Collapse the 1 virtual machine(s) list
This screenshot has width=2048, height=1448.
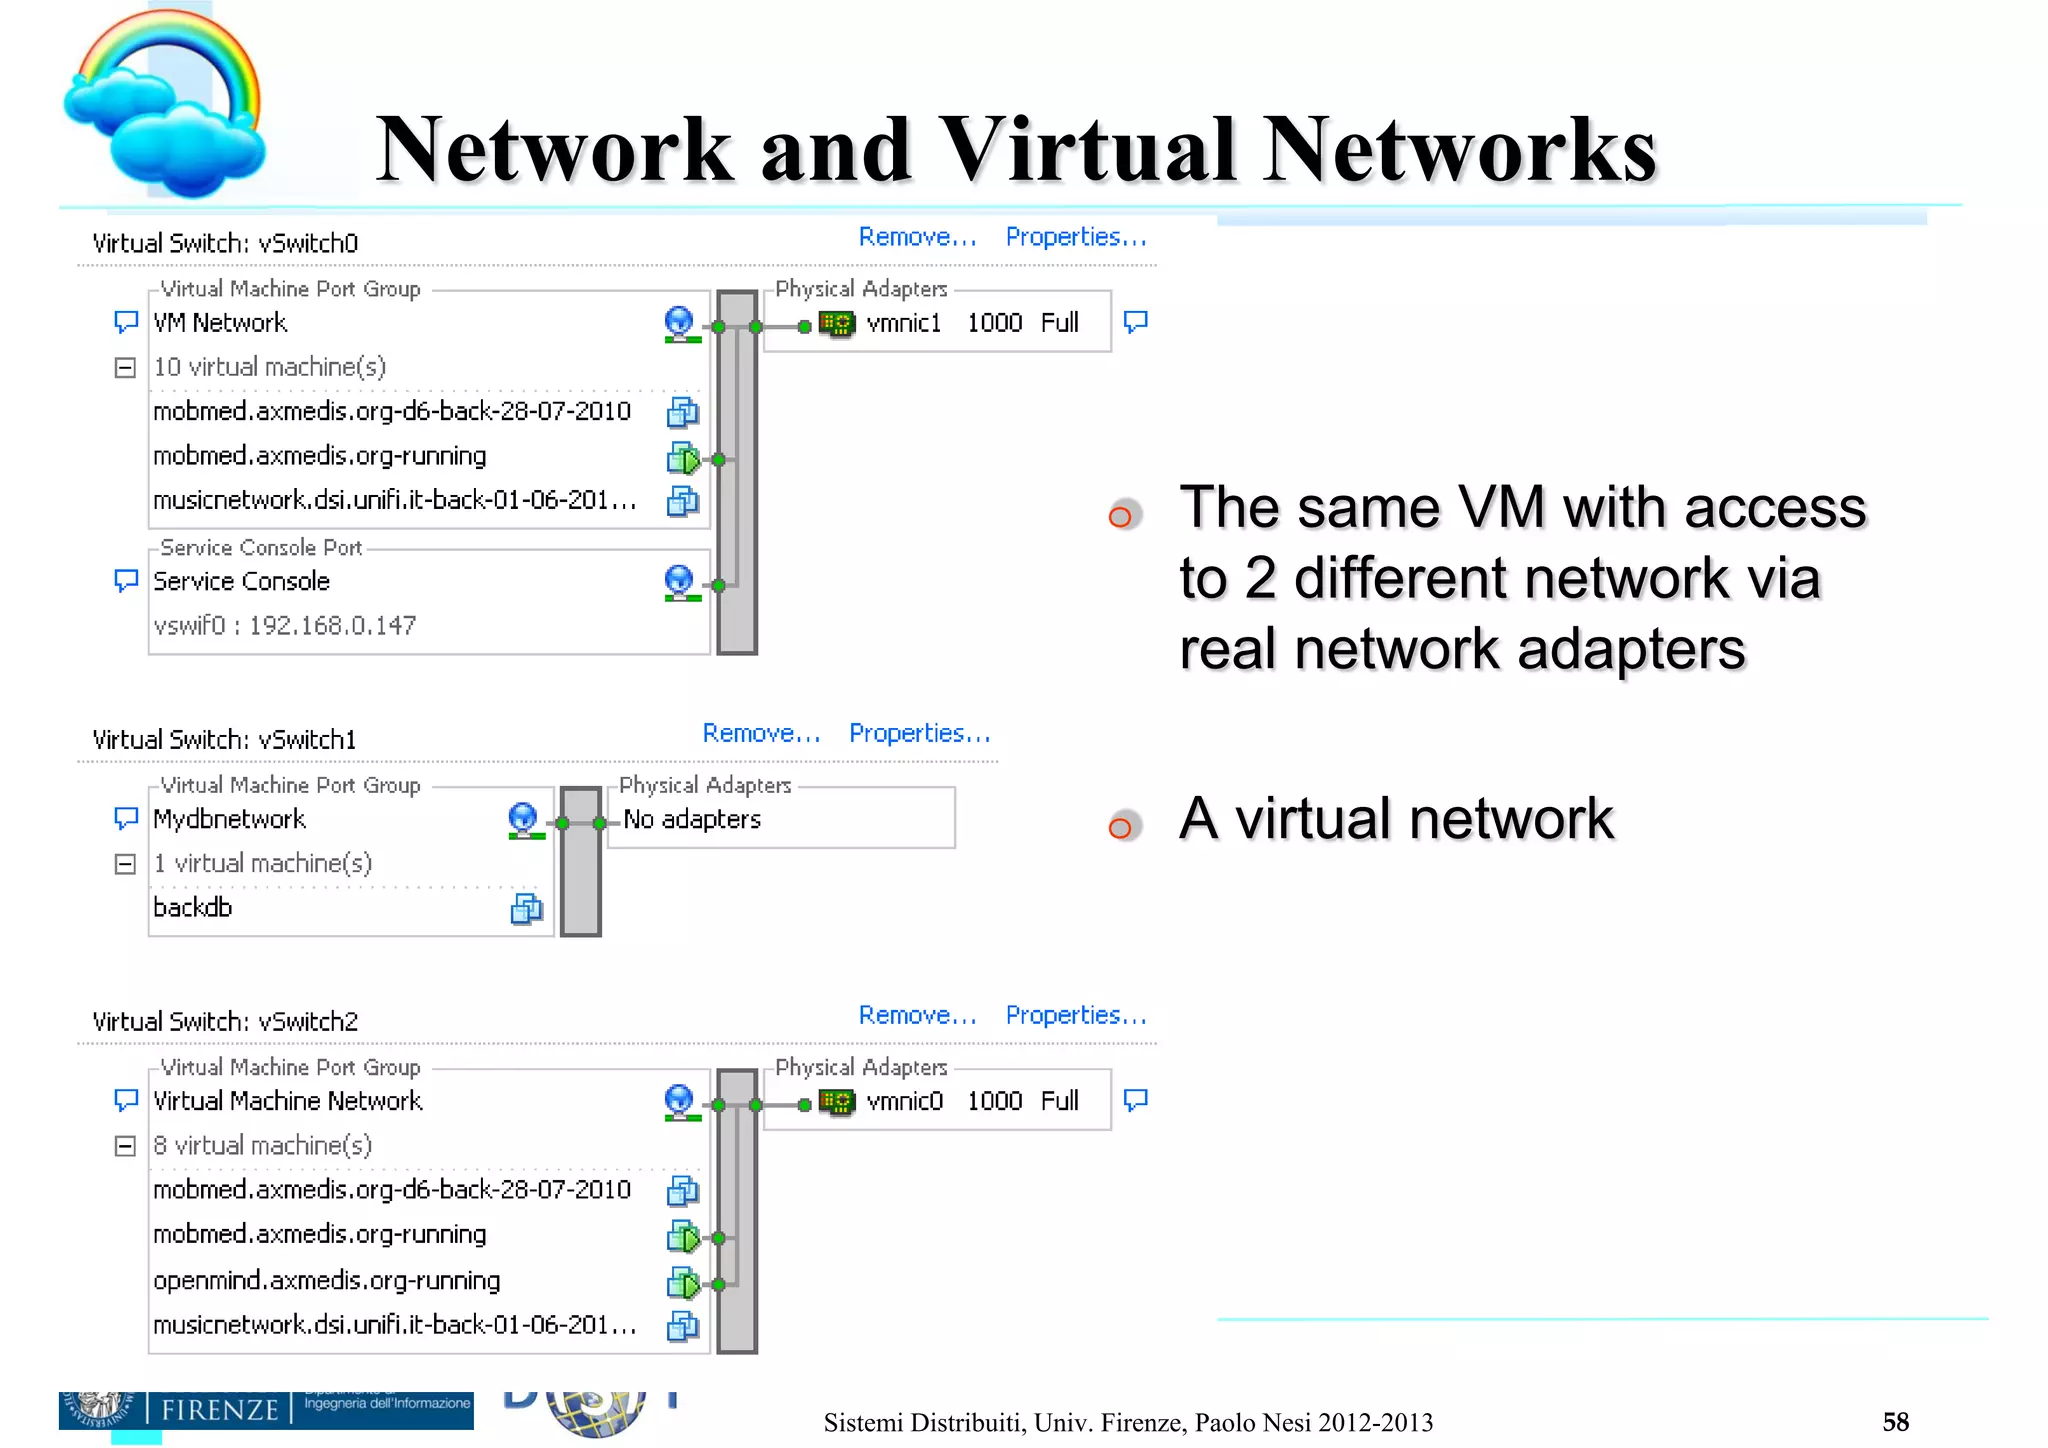pyautogui.click(x=125, y=864)
